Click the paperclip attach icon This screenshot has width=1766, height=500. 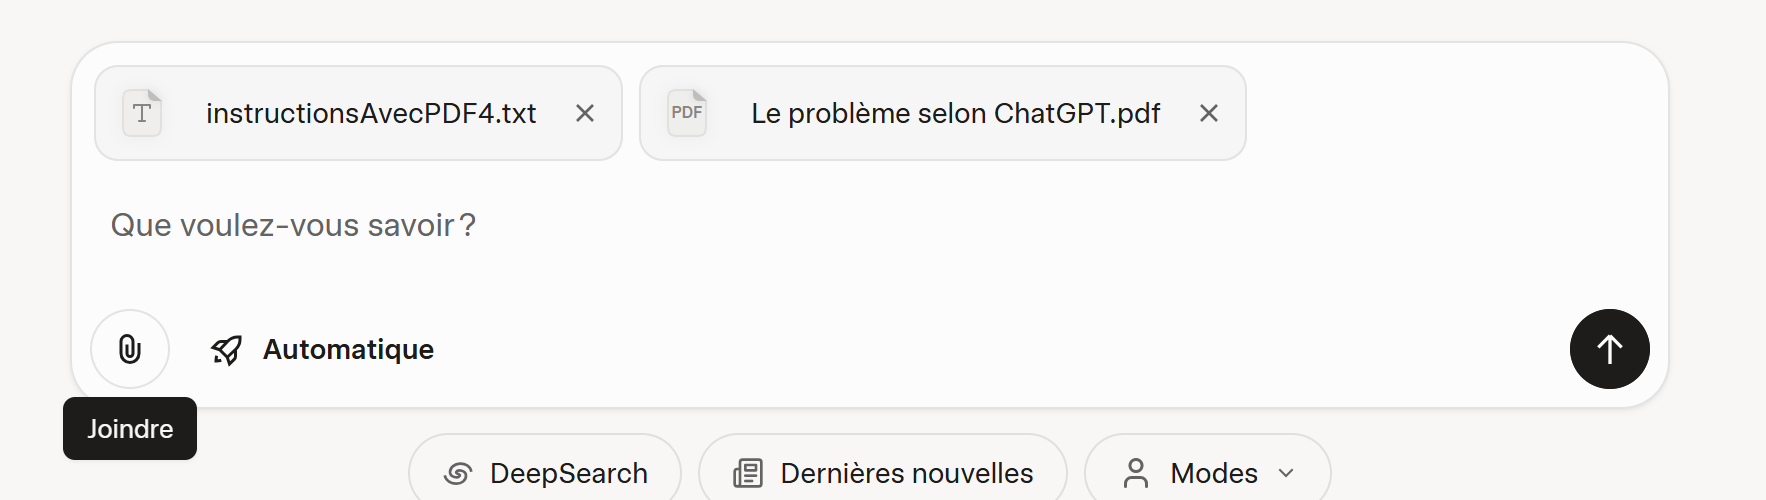click(x=130, y=349)
